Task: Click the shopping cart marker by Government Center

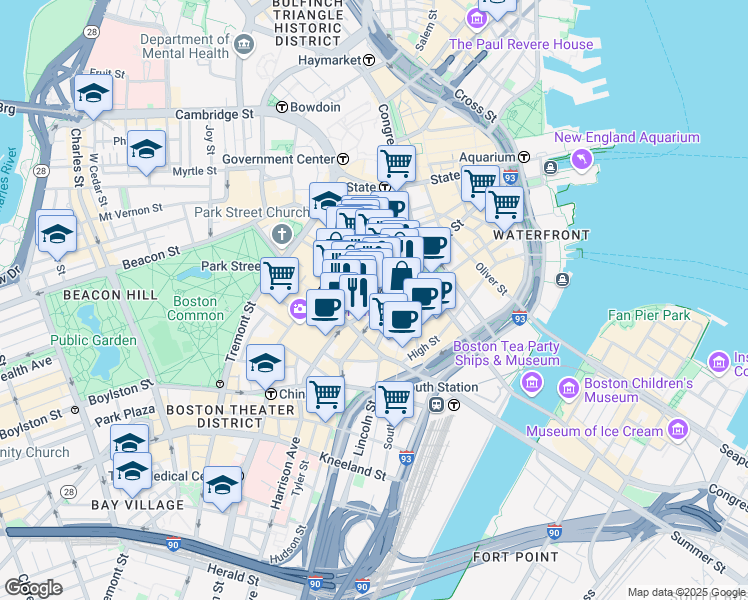Action: [x=396, y=168]
